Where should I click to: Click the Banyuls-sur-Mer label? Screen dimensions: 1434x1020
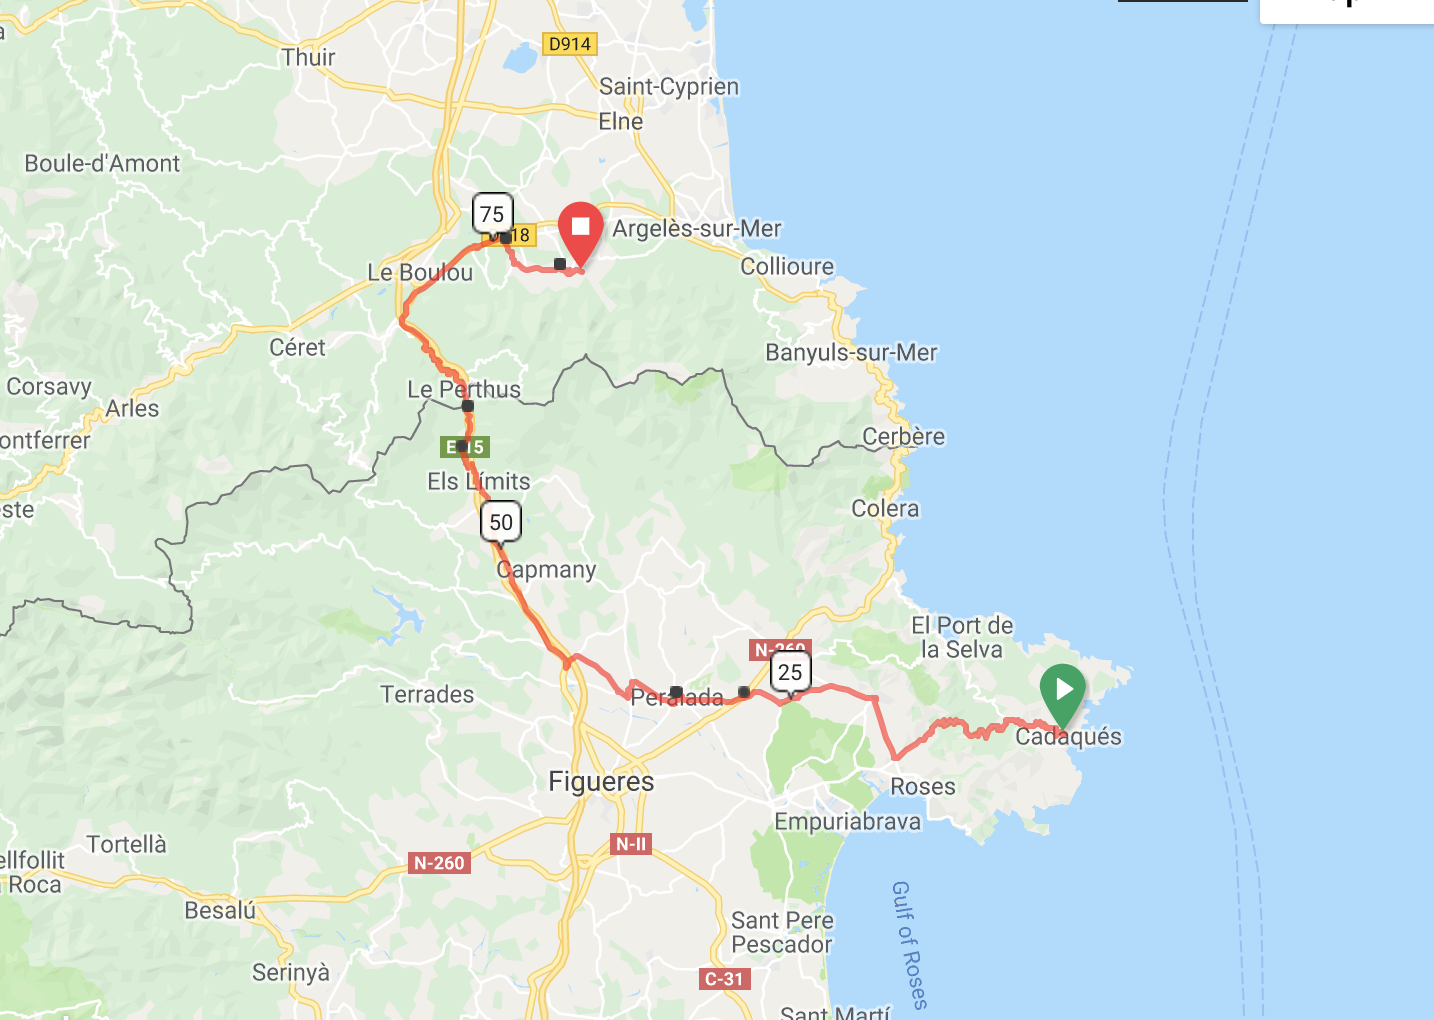pyautogui.click(x=851, y=352)
